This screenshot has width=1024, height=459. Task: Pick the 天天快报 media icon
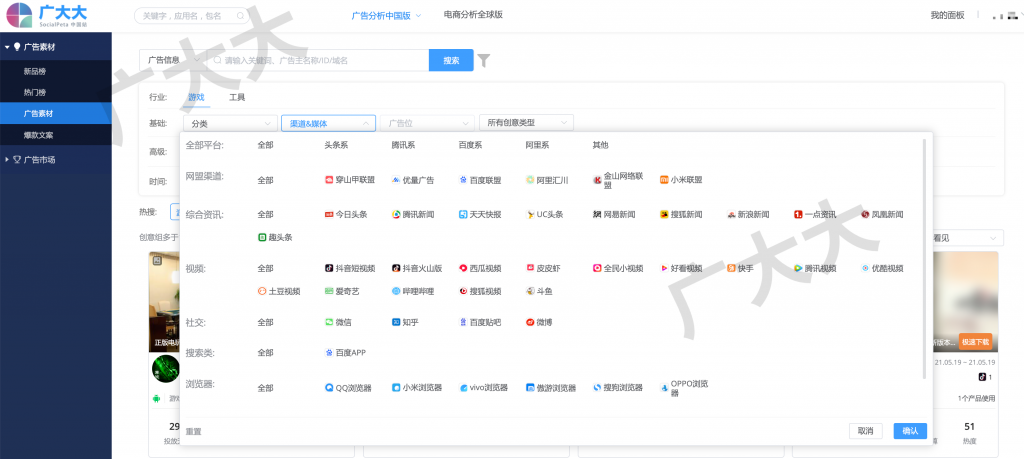click(463, 214)
